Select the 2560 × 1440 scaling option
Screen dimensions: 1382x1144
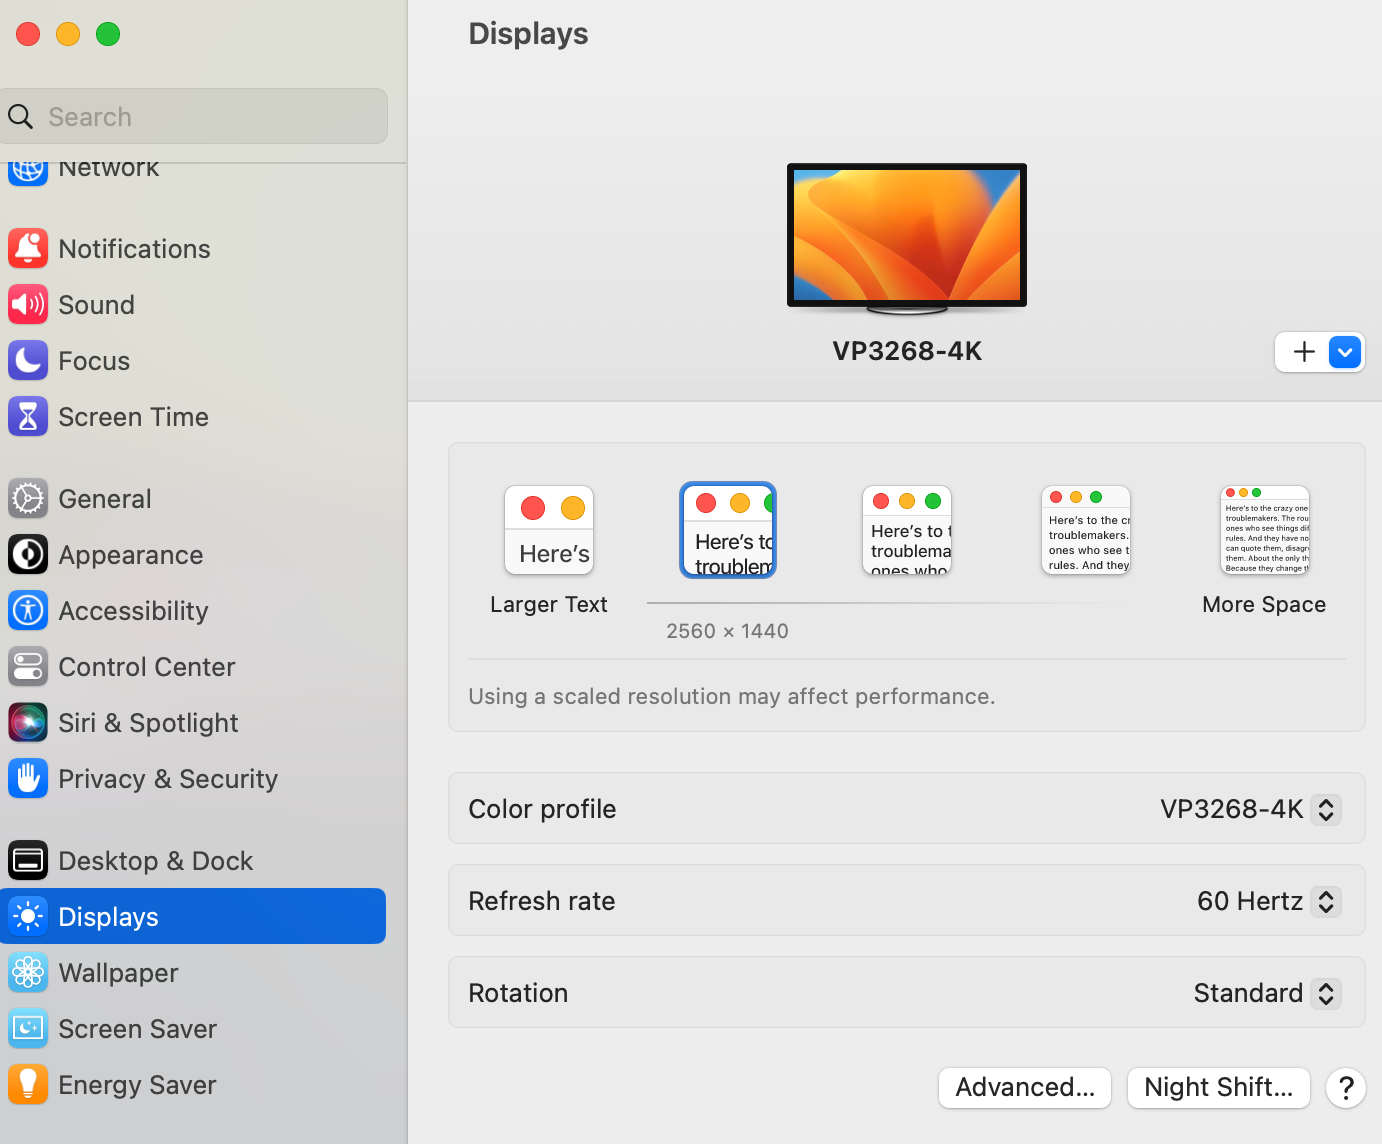click(x=727, y=530)
